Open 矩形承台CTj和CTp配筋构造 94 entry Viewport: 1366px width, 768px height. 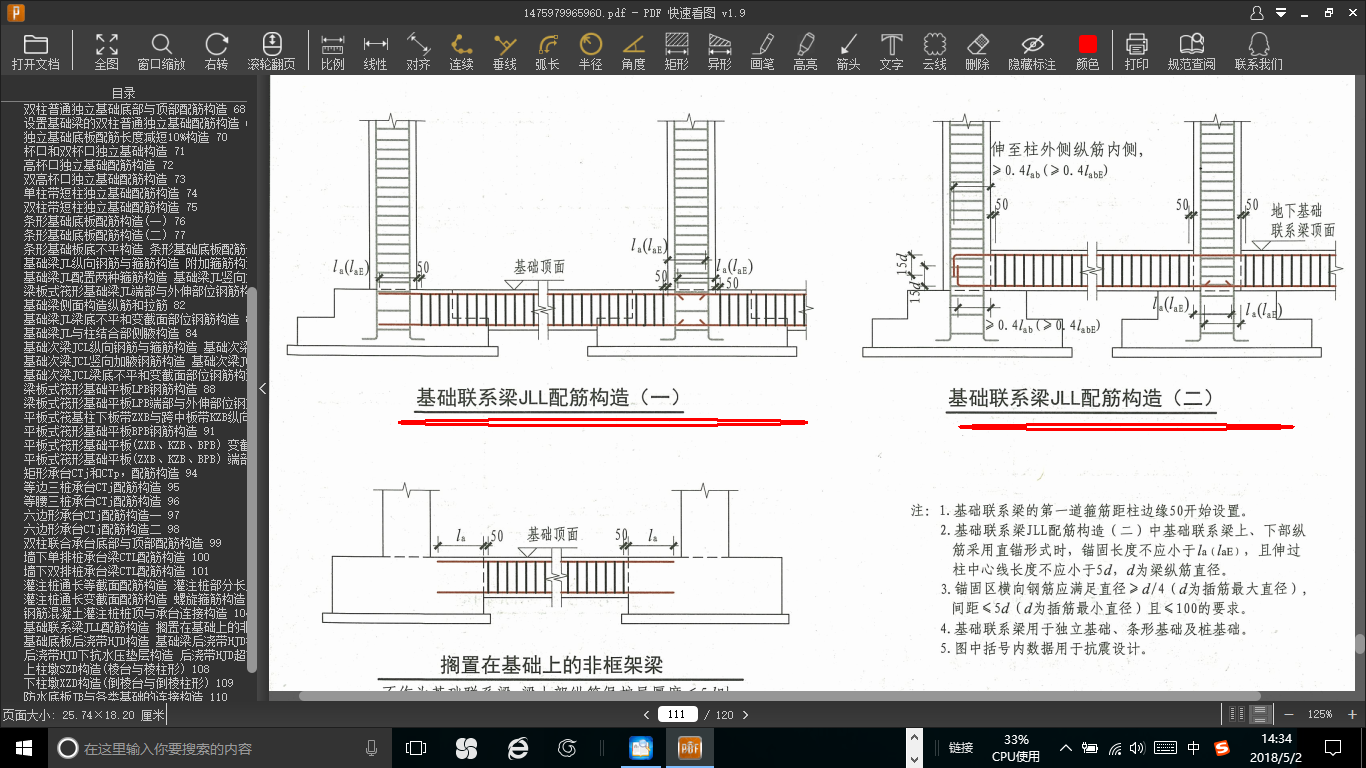[x=111, y=473]
